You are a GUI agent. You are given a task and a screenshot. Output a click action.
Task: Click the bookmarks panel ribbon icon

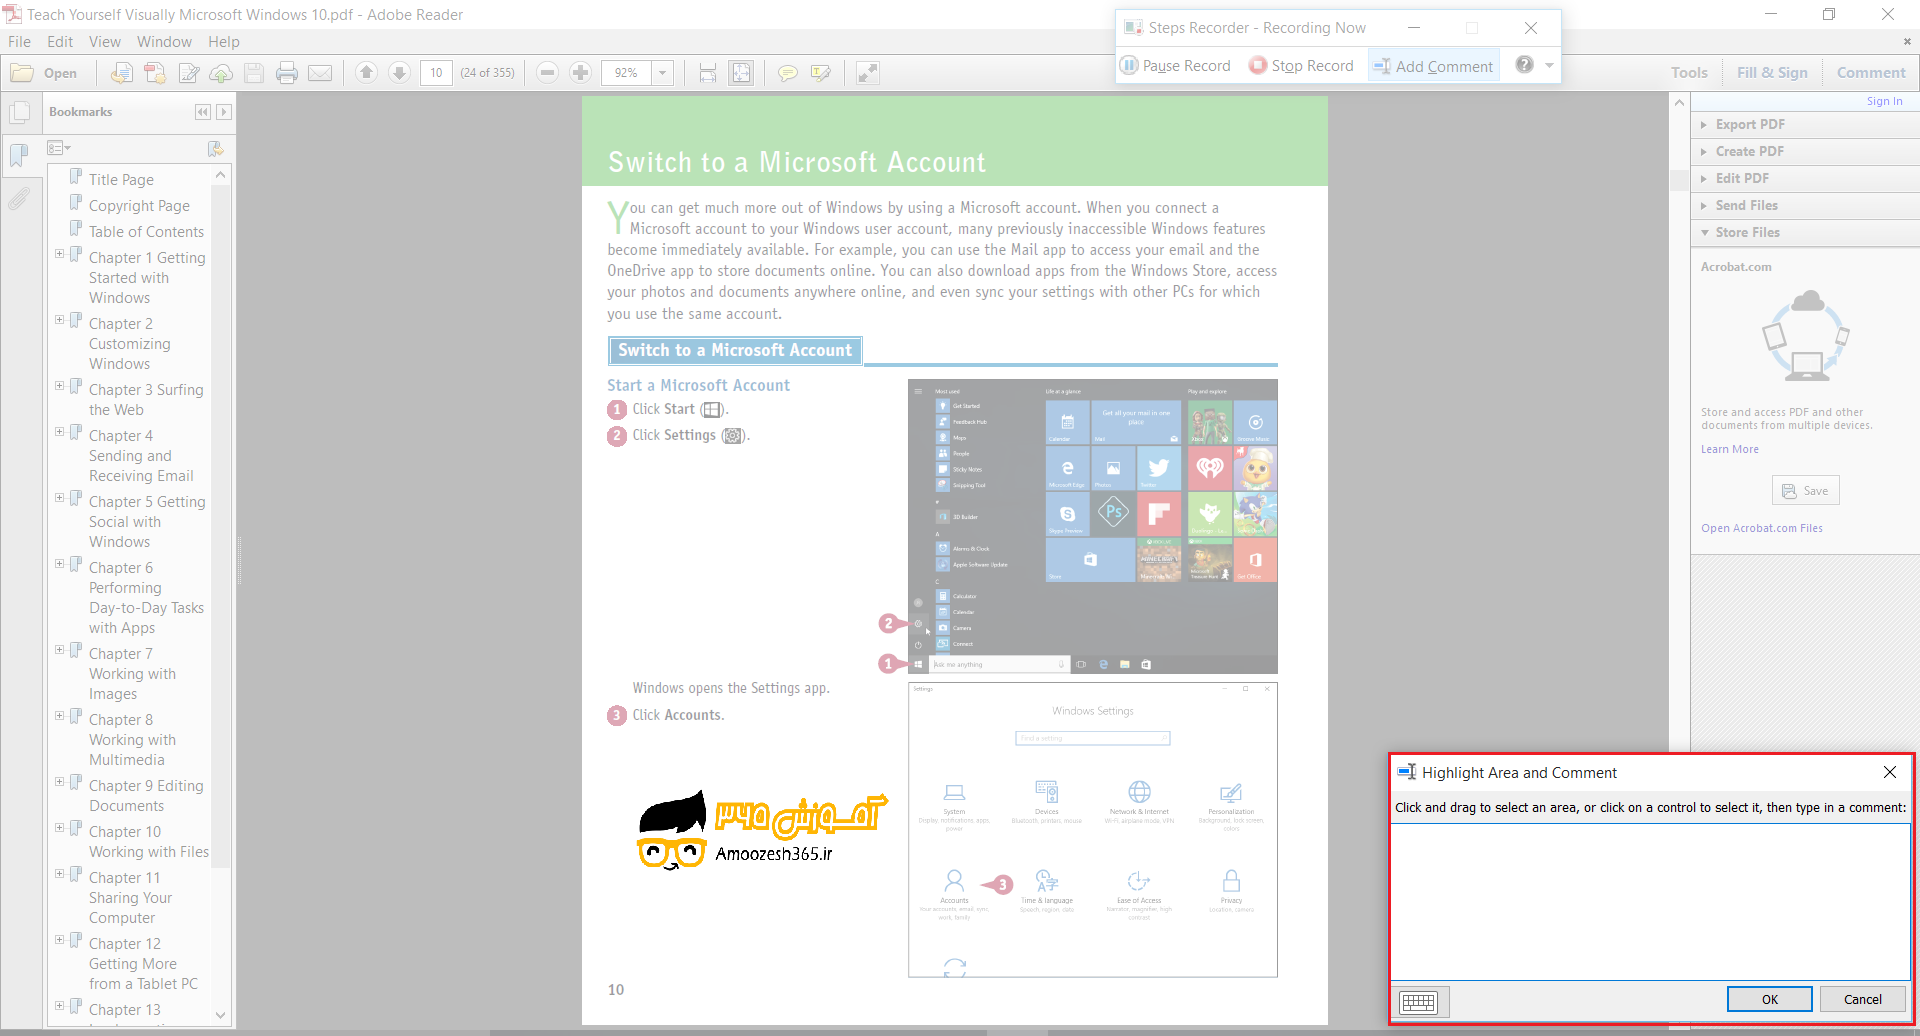(x=19, y=156)
